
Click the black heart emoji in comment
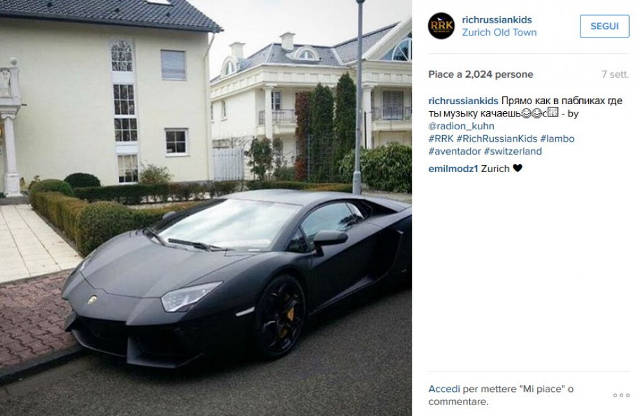(518, 168)
